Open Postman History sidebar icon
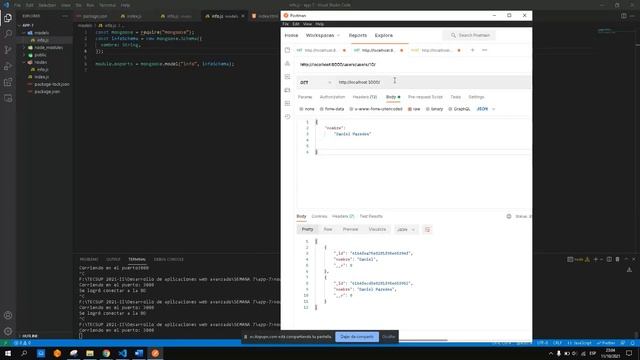 point(287,117)
